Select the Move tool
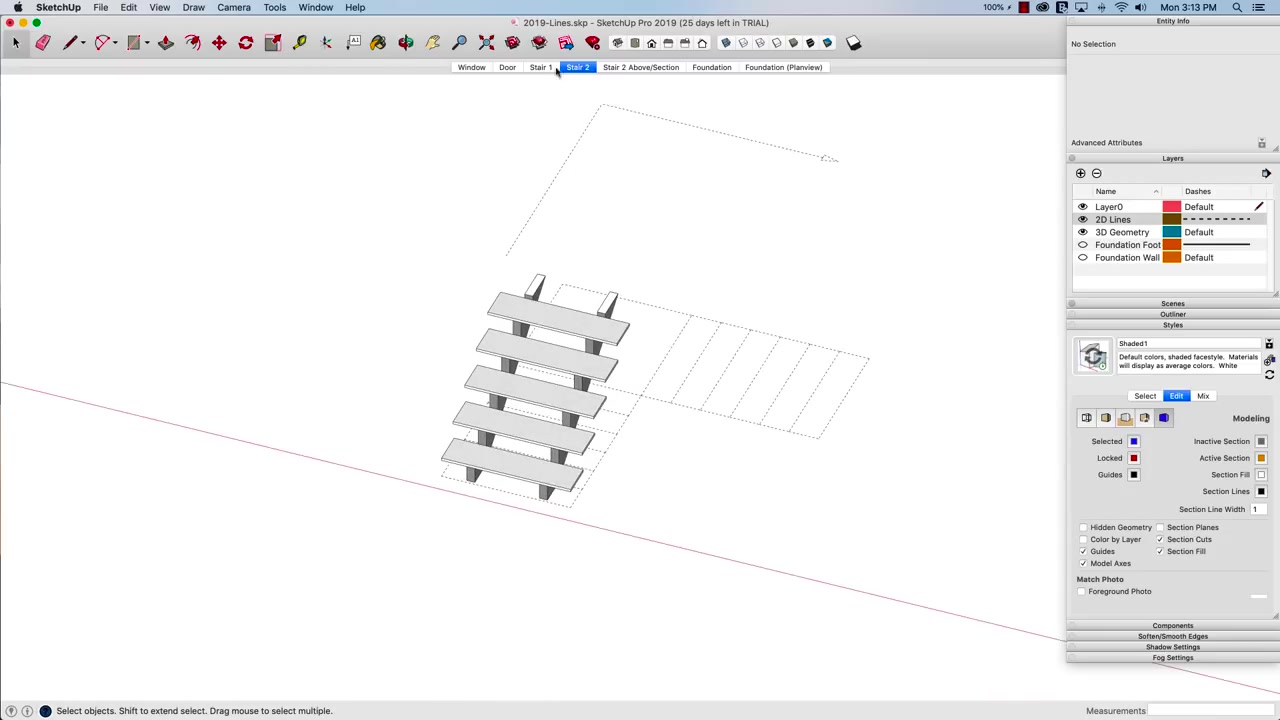The height and width of the screenshot is (720, 1280). point(218,42)
